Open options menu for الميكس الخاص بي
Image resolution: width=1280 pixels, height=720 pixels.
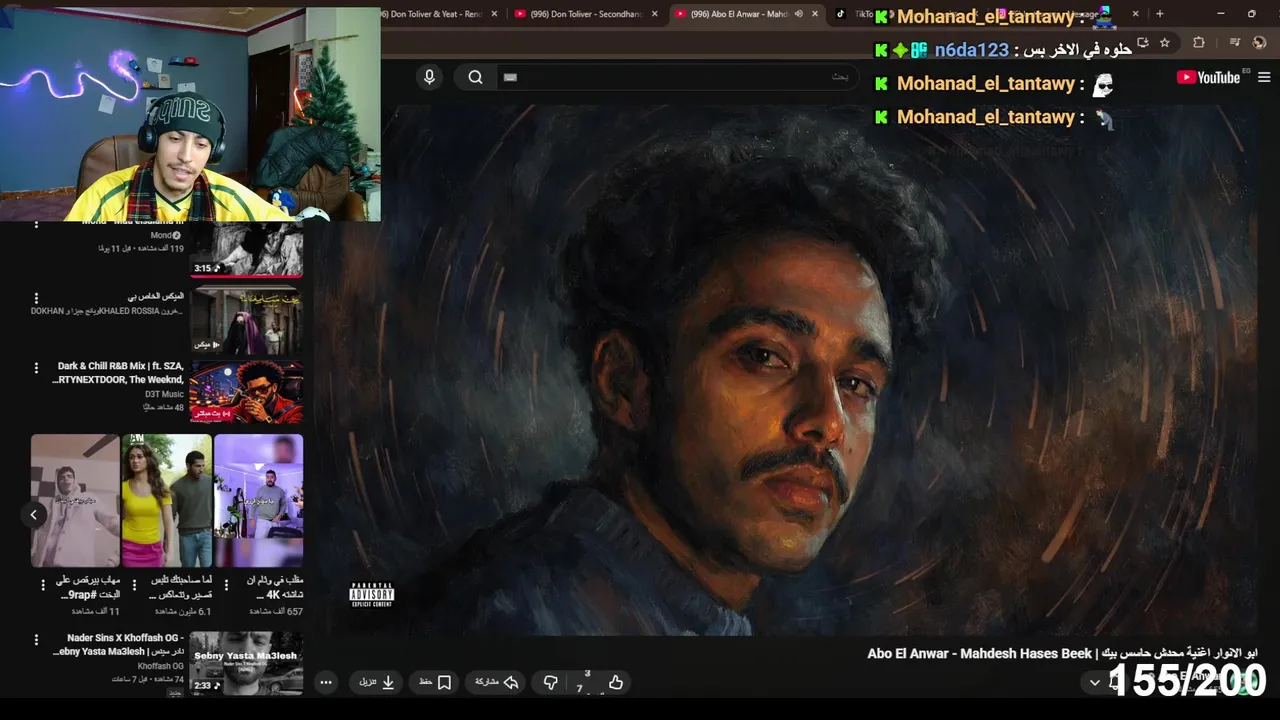point(36,298)
